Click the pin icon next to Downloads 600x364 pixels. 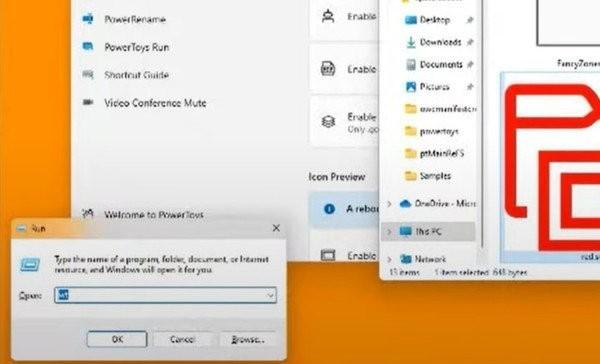[470, 42]
